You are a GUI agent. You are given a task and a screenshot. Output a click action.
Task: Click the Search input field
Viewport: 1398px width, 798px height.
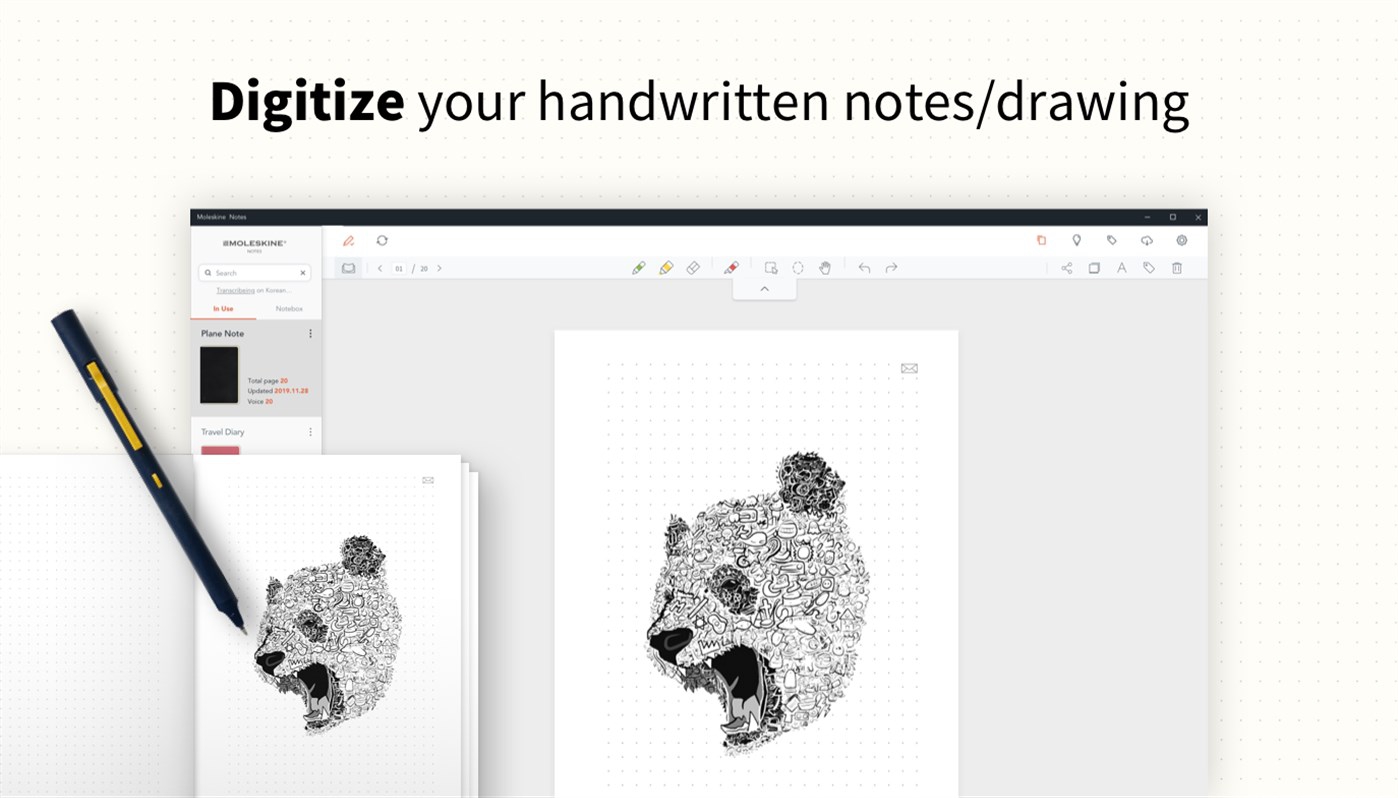[255, 273]
